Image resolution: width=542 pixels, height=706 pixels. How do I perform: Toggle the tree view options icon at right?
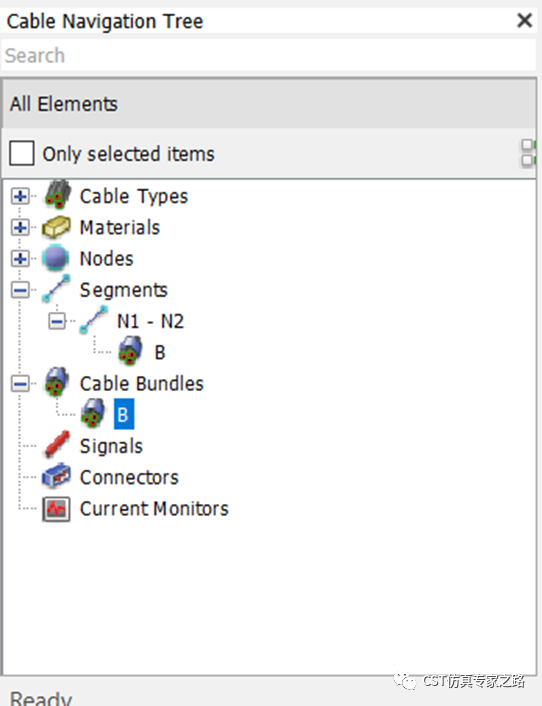point(528,153)
